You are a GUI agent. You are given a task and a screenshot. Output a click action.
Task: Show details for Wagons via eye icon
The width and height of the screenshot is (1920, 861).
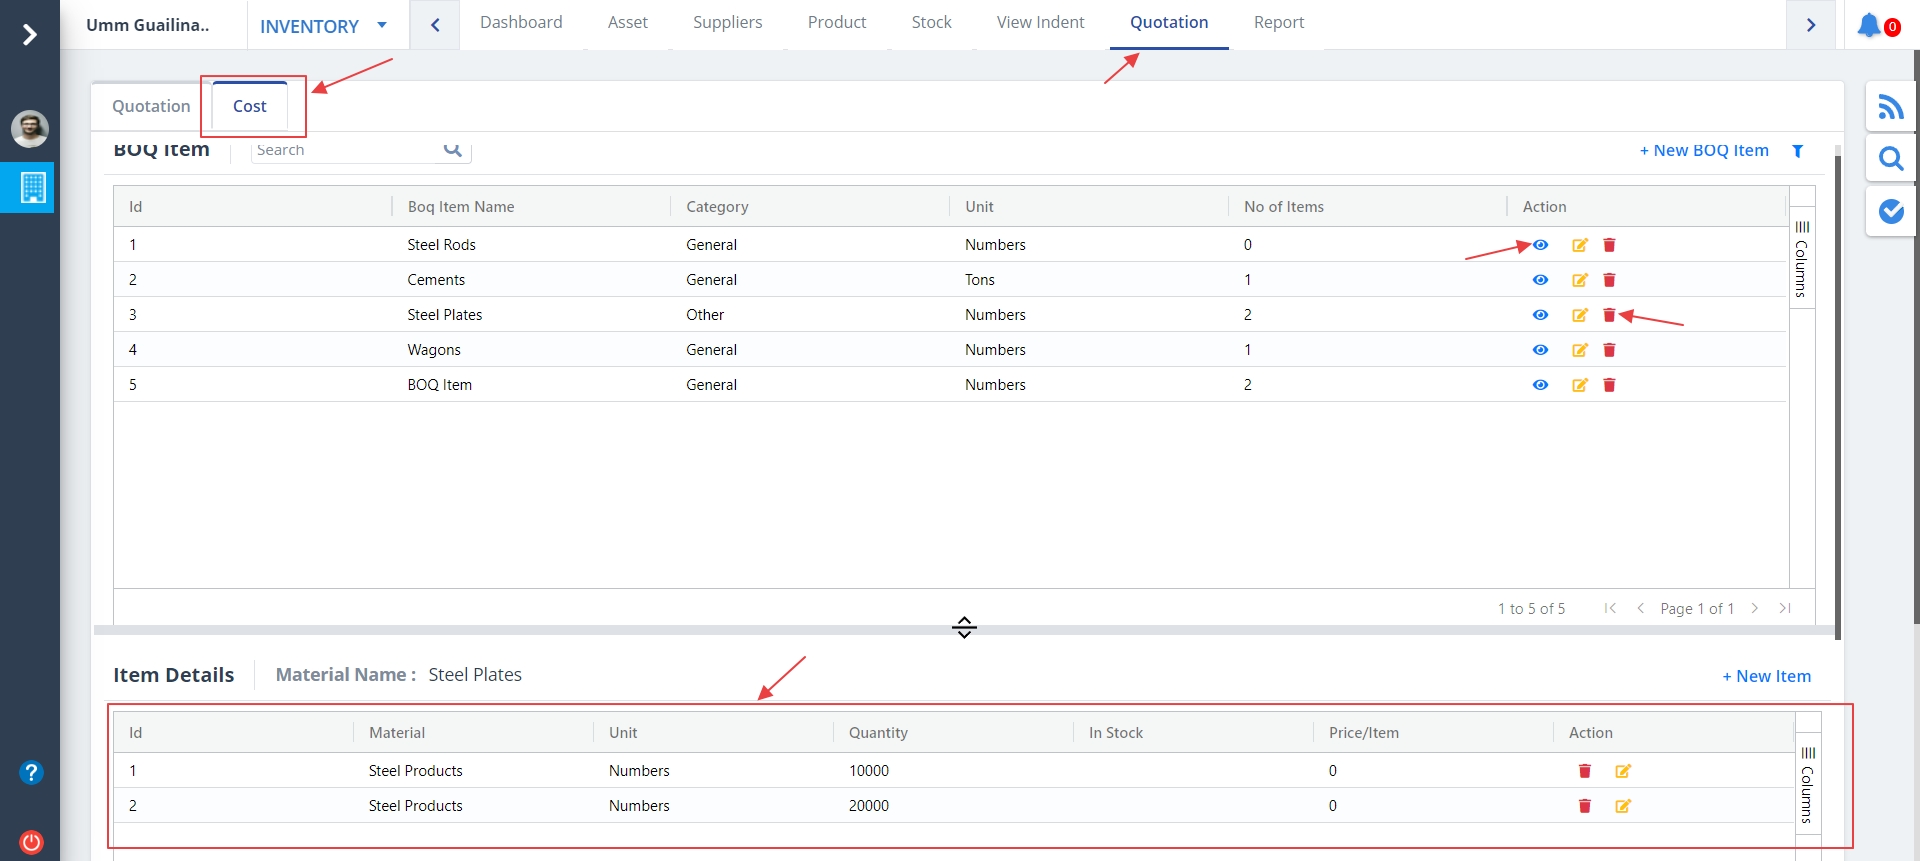[1540, 350]
